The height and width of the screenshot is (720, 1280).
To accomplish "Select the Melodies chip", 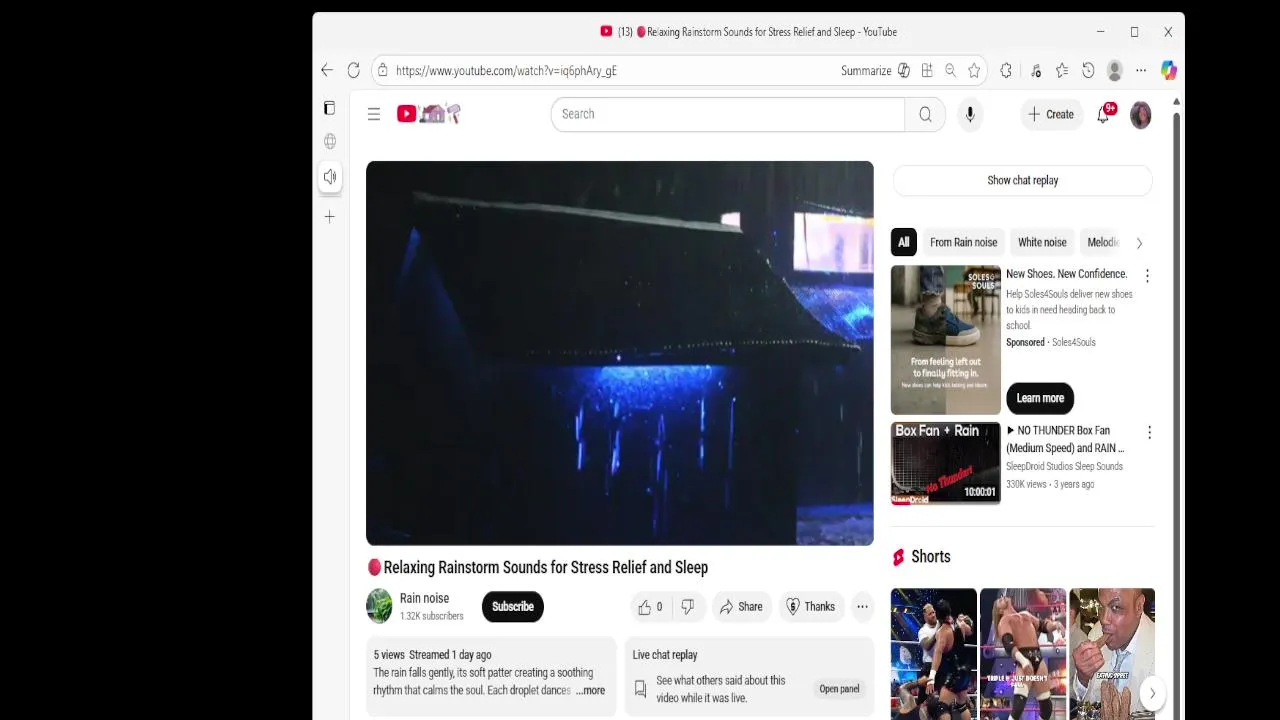I will tap(1102, 242).
